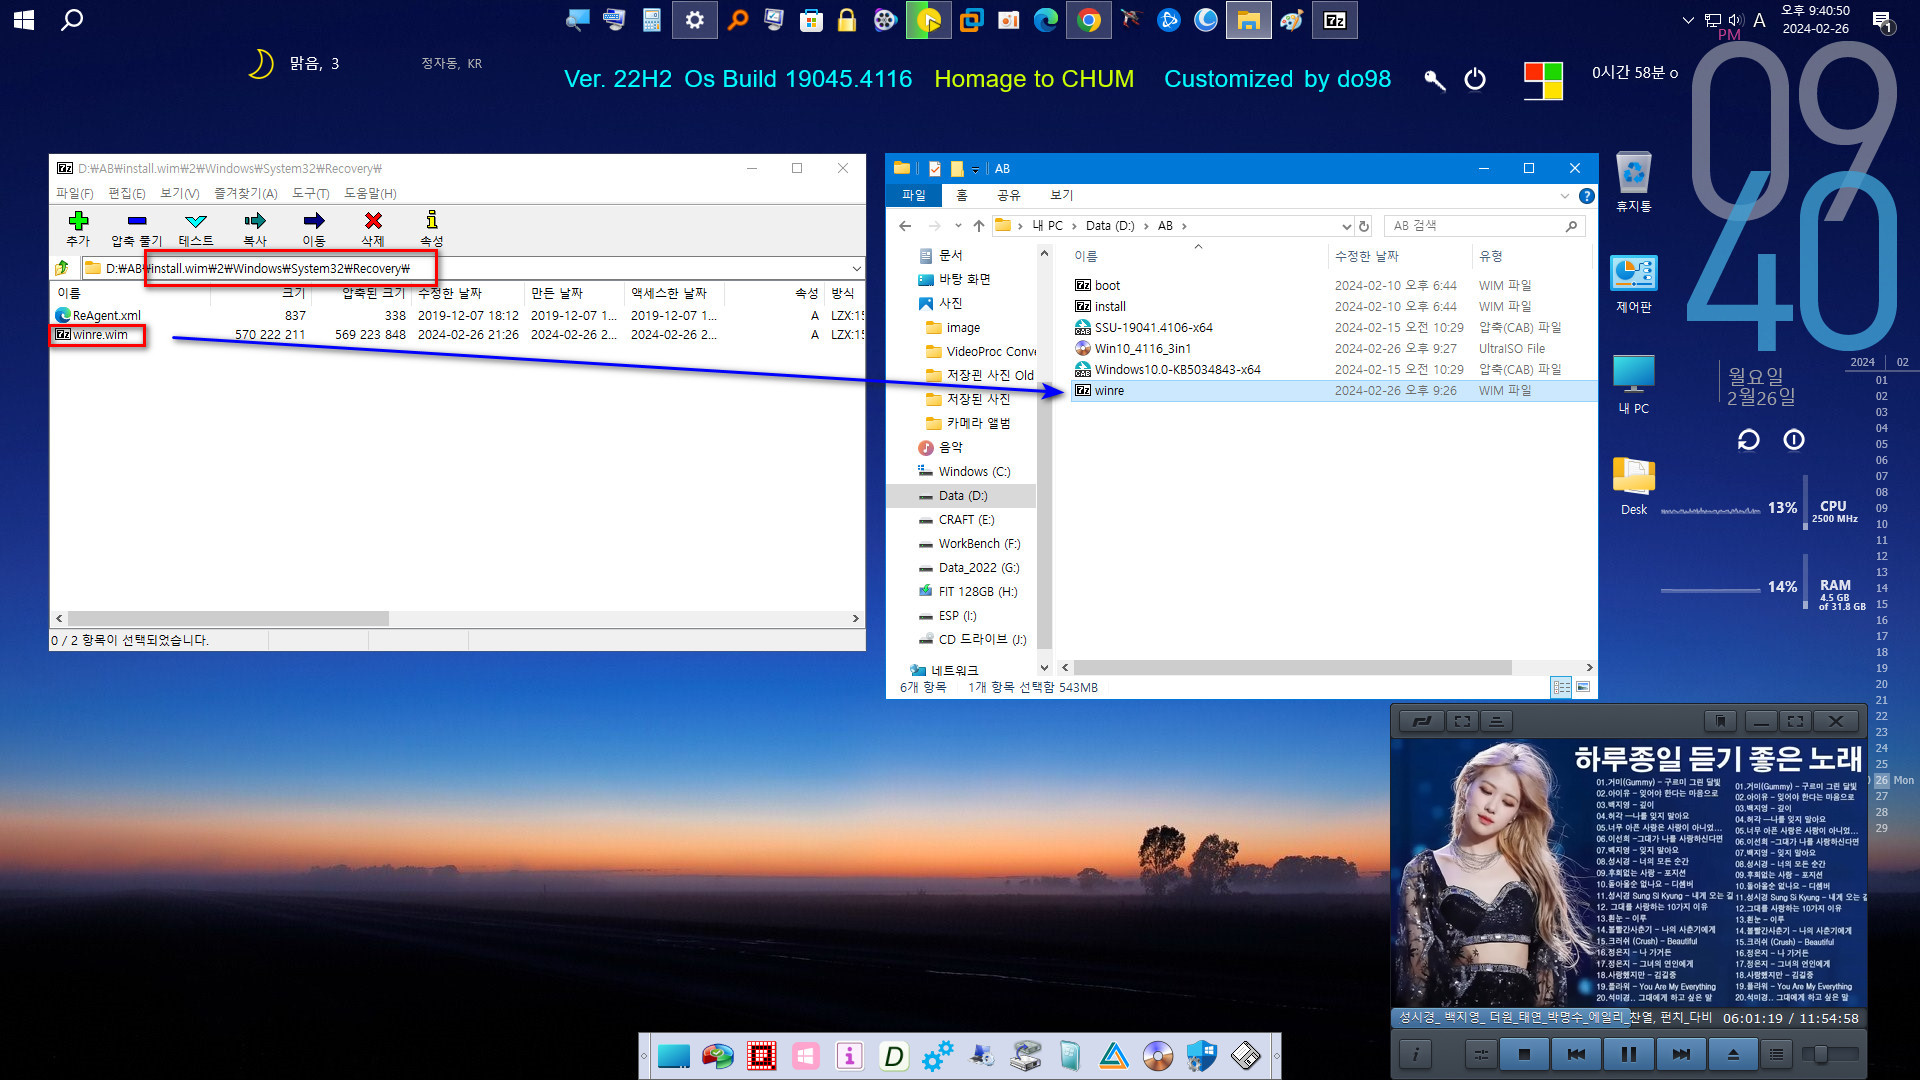Open the 7-Zip File menu
This screenshot has width=1920, height=1080.
[75, 193]
